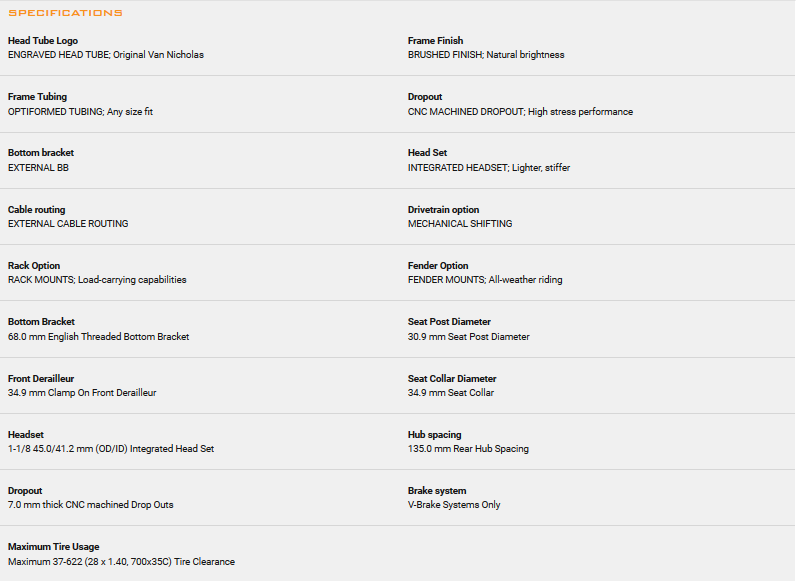Select the 34.9 mm Seat Collar text
Screen dimensions: 796x581
[451, 393]
